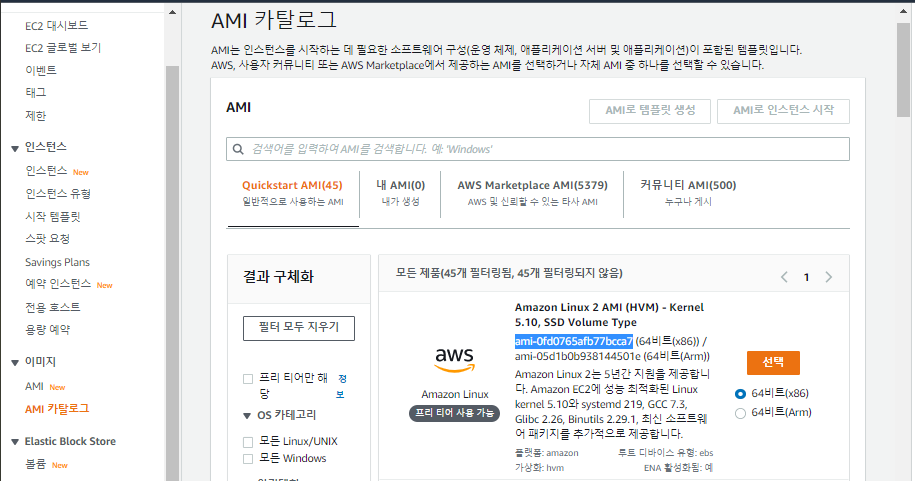Open 스팟 요청 in sidebar
The image size is (915, 481).
(47, 239)
